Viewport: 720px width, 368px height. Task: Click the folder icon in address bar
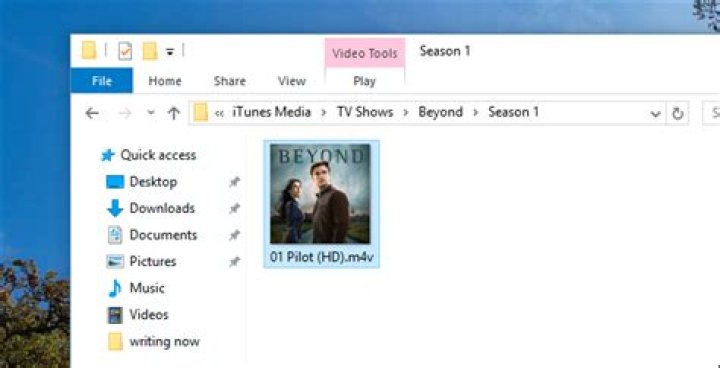click(x=201, y=113)
